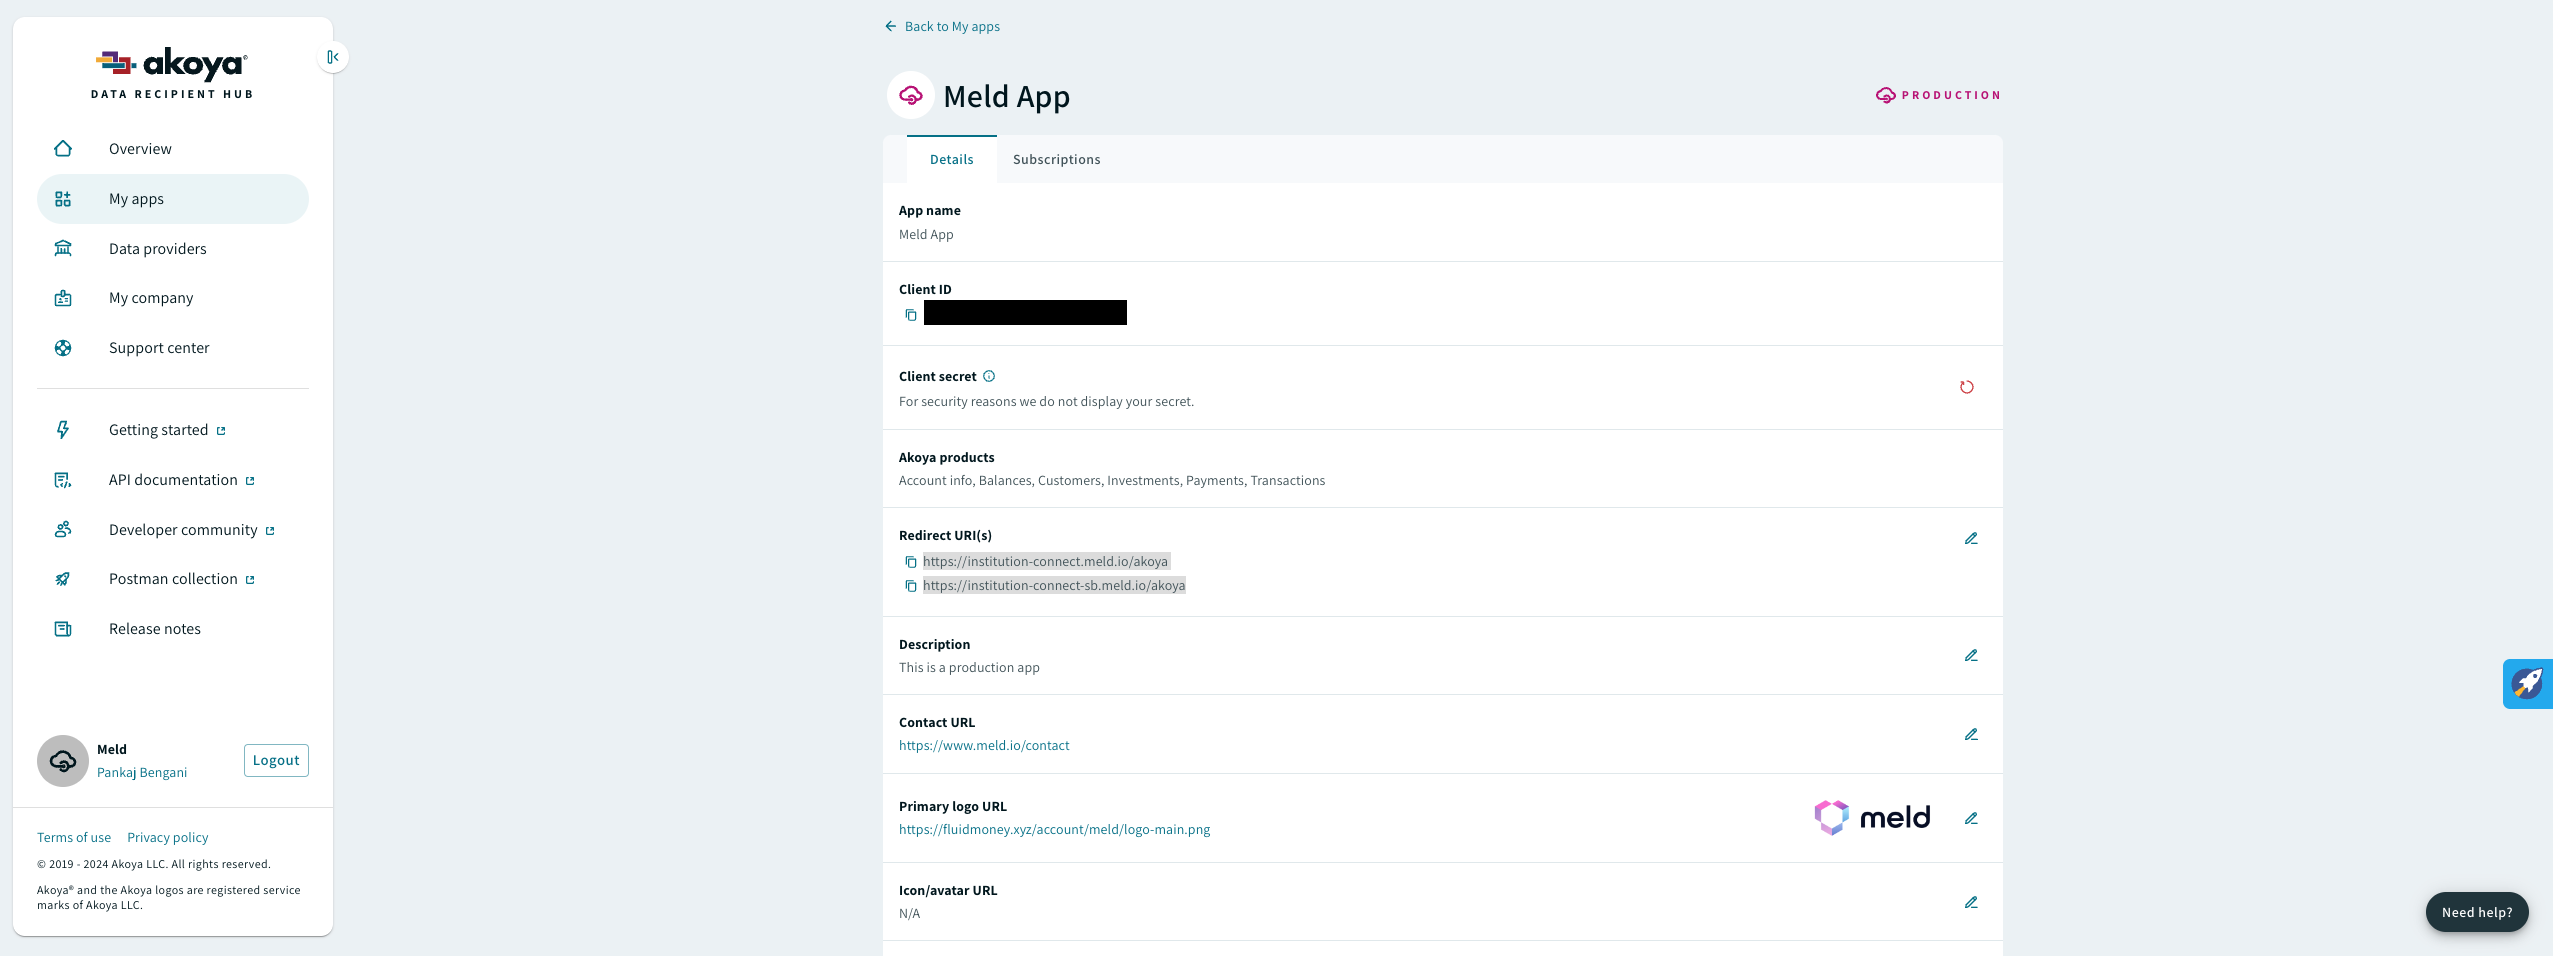The image size is (2553, 956).
Task: Open Developer community link
Action: (x=192, y=530)
